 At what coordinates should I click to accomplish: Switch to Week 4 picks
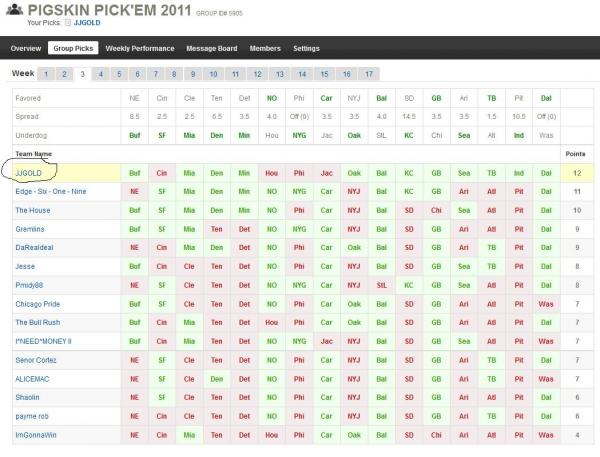(x=101, y=74)
